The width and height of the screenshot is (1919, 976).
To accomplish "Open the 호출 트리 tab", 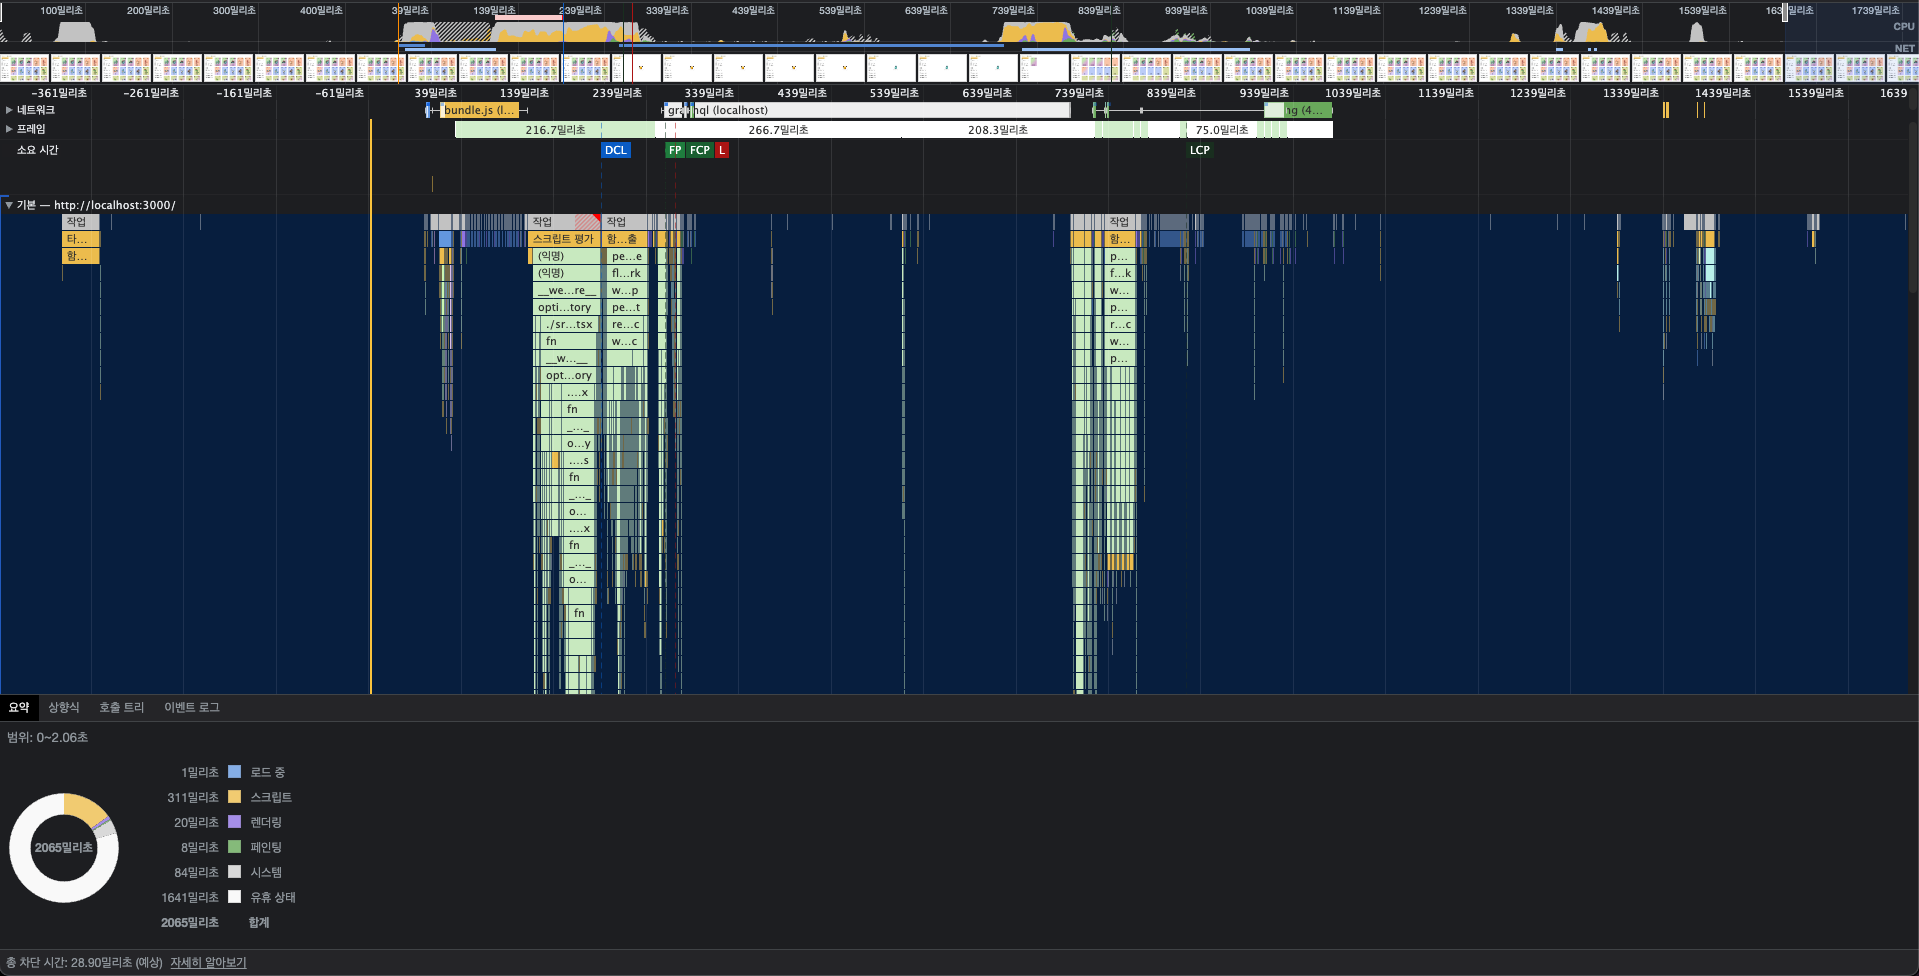I will (121, 707).
